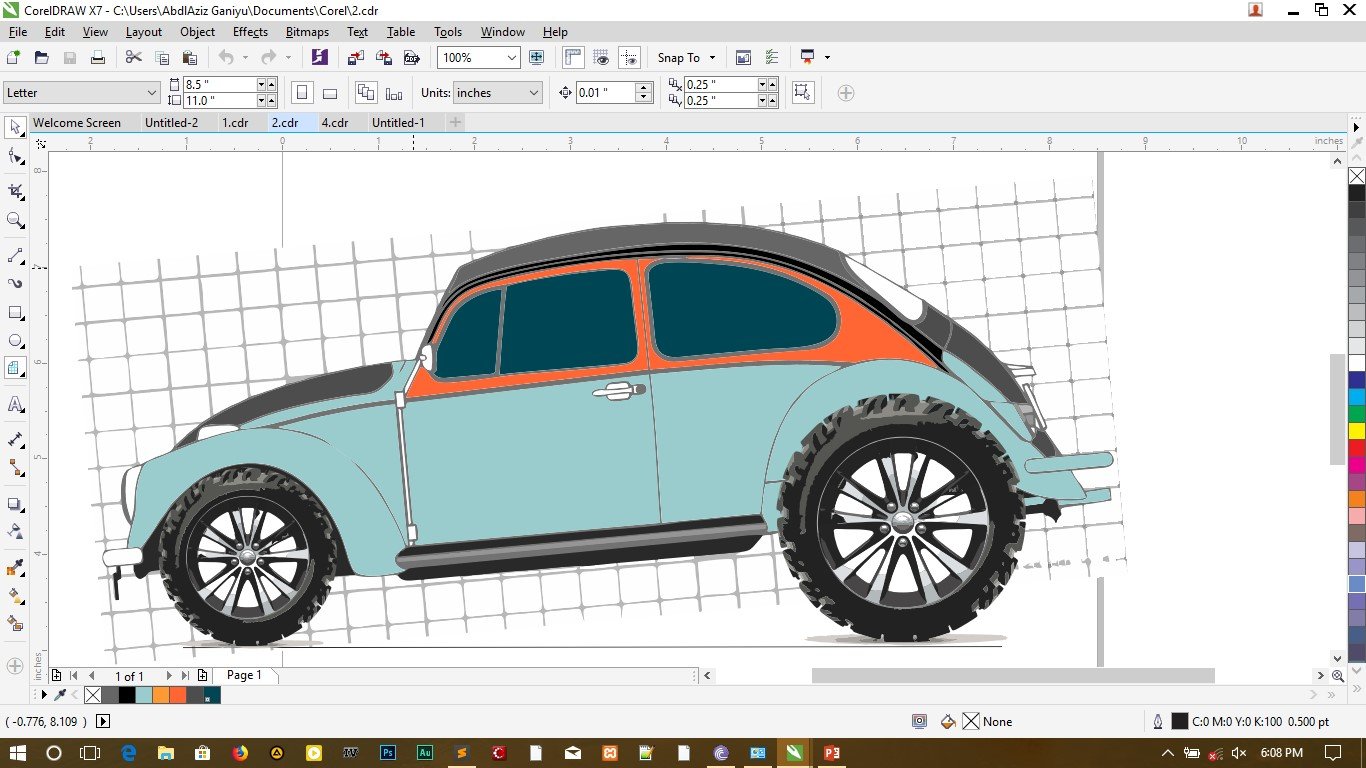1366x768 pixels.
Task: Open the Object menu
Action: 197,32
